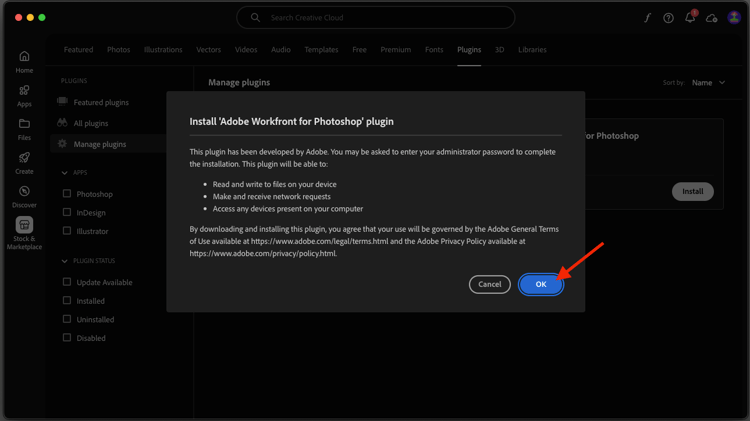Select Manage plugins in sidebar
The image size is (750, 421).
(x=100, y=144)
